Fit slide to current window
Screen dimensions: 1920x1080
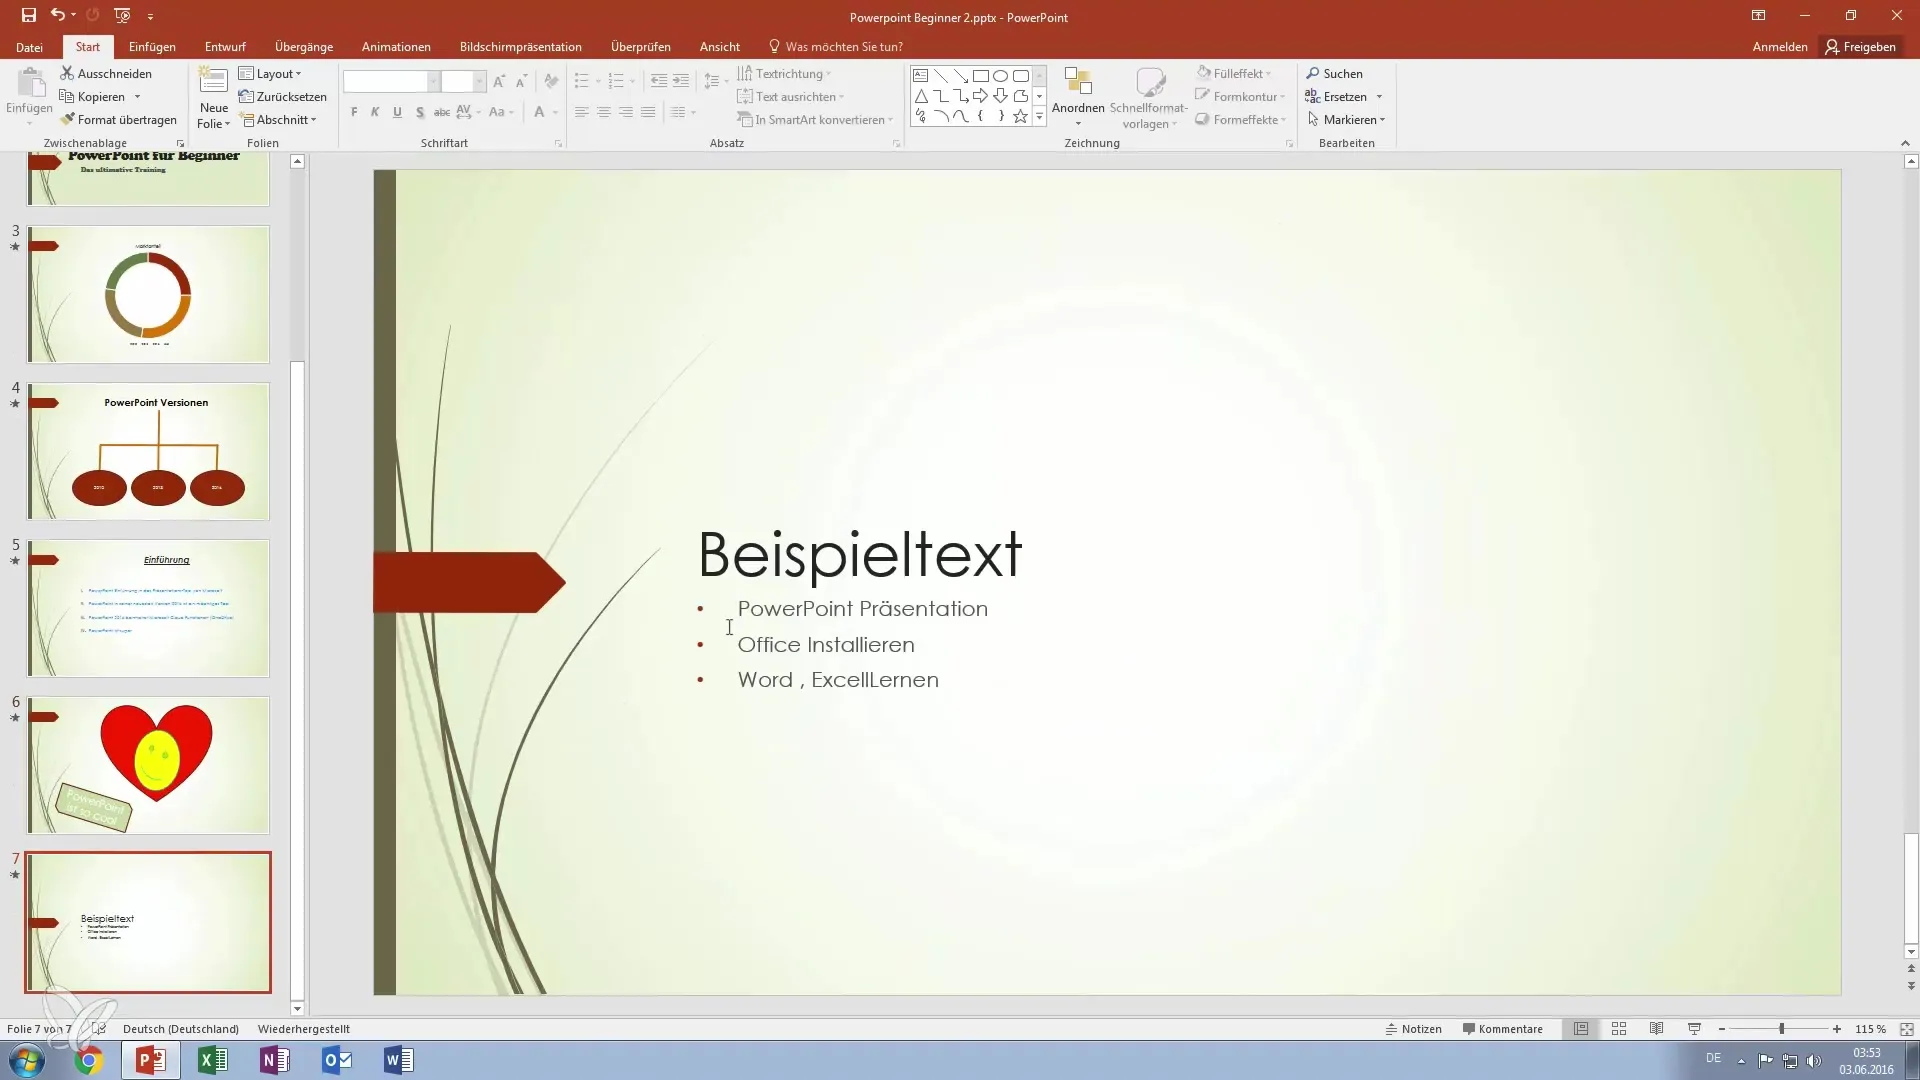click(x=1907, y=1029)
